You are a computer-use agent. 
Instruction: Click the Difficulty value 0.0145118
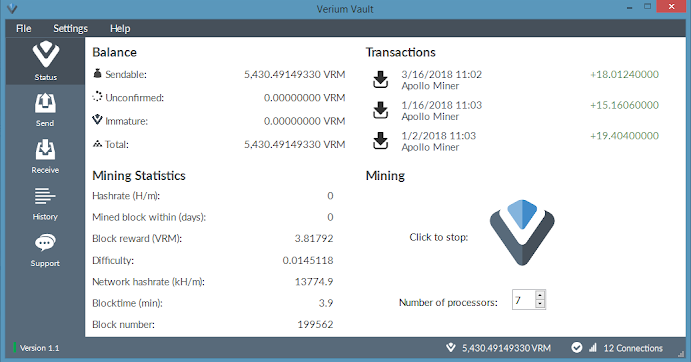point(308,260)
